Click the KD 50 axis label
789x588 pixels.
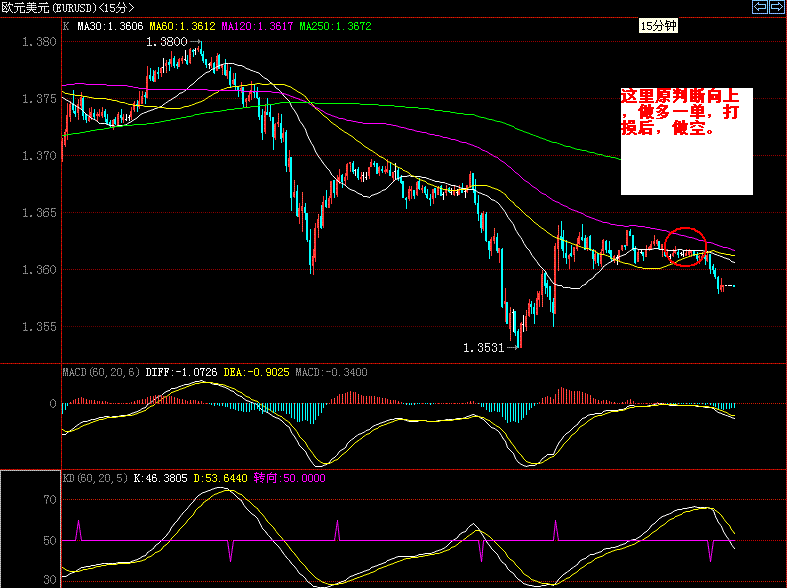coord(50,541)
